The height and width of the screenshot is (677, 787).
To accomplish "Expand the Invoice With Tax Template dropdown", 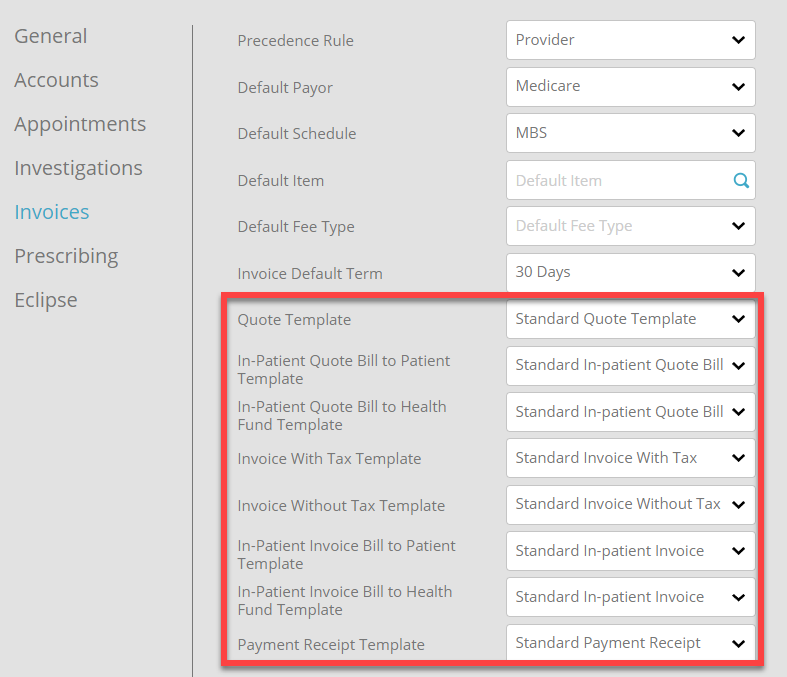I will (x=630, y=458).
